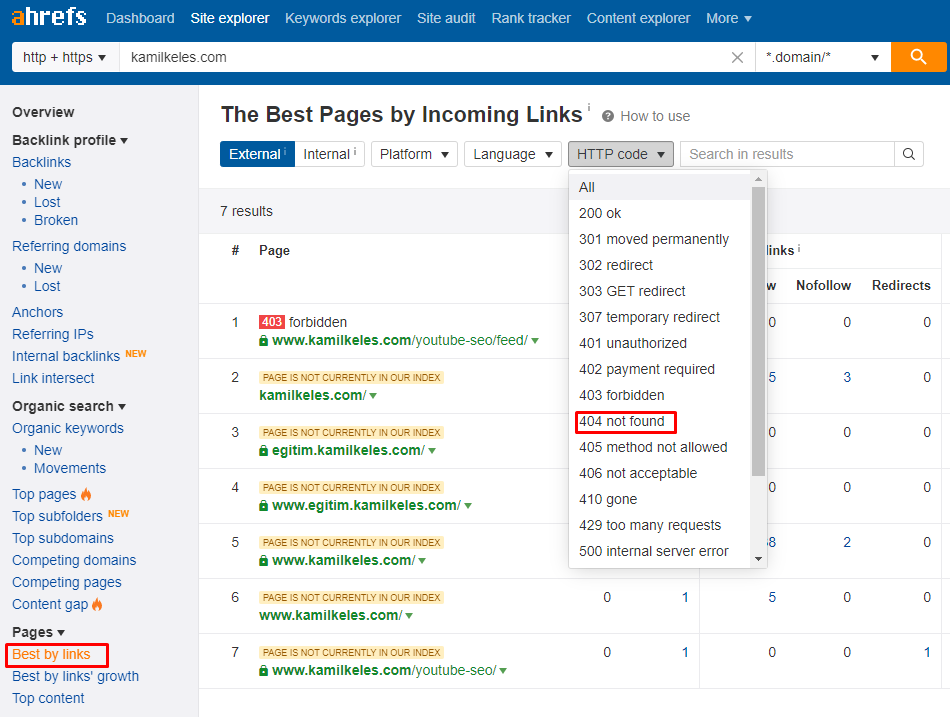Open the More menu in top navigation
This screenshot has width=950, height=717.
coord(729,18)
